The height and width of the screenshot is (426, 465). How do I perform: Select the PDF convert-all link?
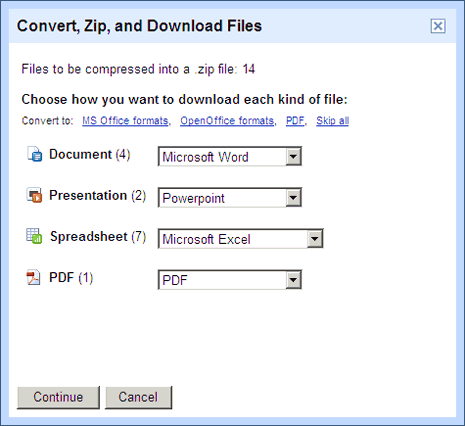(x=295, y=120)
